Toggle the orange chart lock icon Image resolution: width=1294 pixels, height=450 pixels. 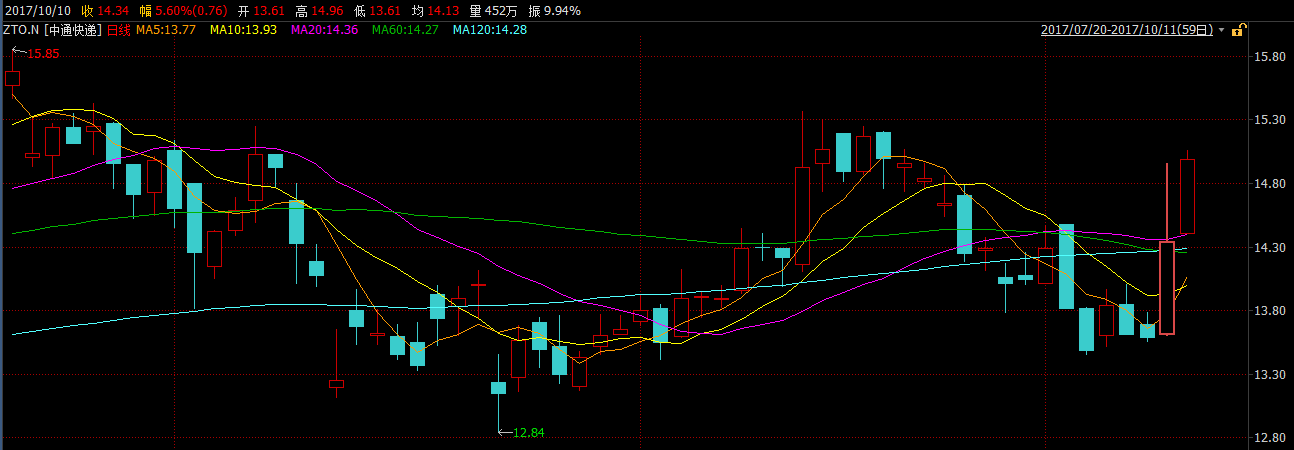tap(1238, 30)
